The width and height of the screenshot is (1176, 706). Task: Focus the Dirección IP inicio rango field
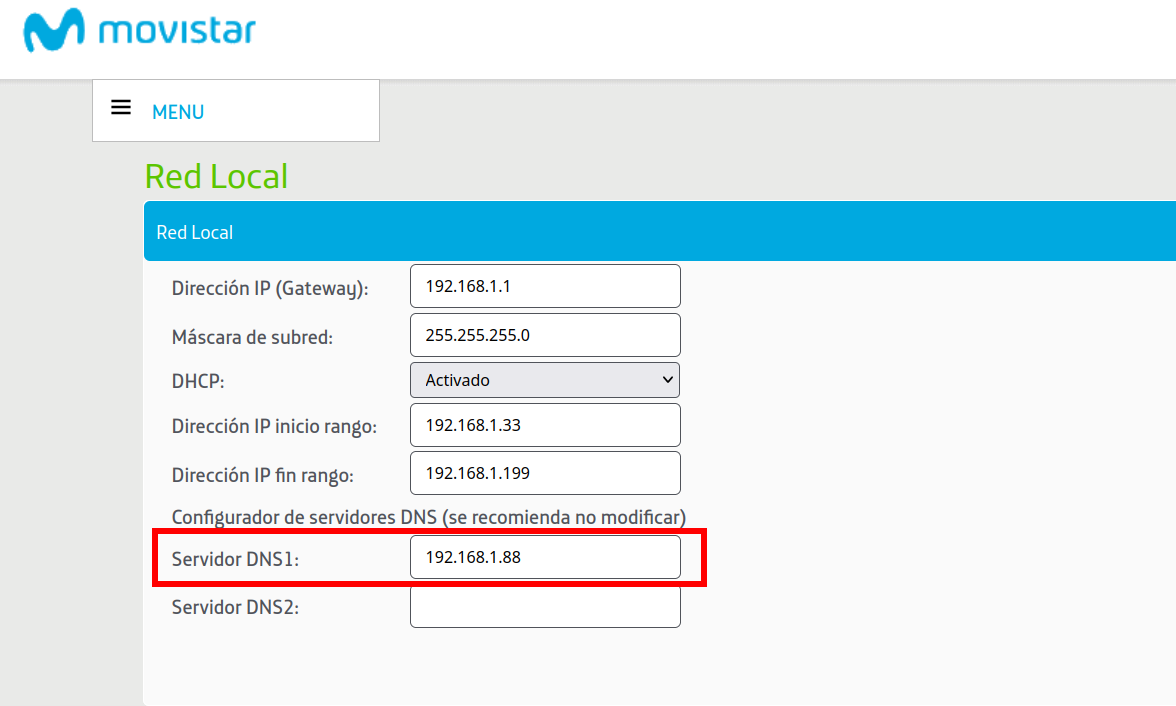click(545, 425)
